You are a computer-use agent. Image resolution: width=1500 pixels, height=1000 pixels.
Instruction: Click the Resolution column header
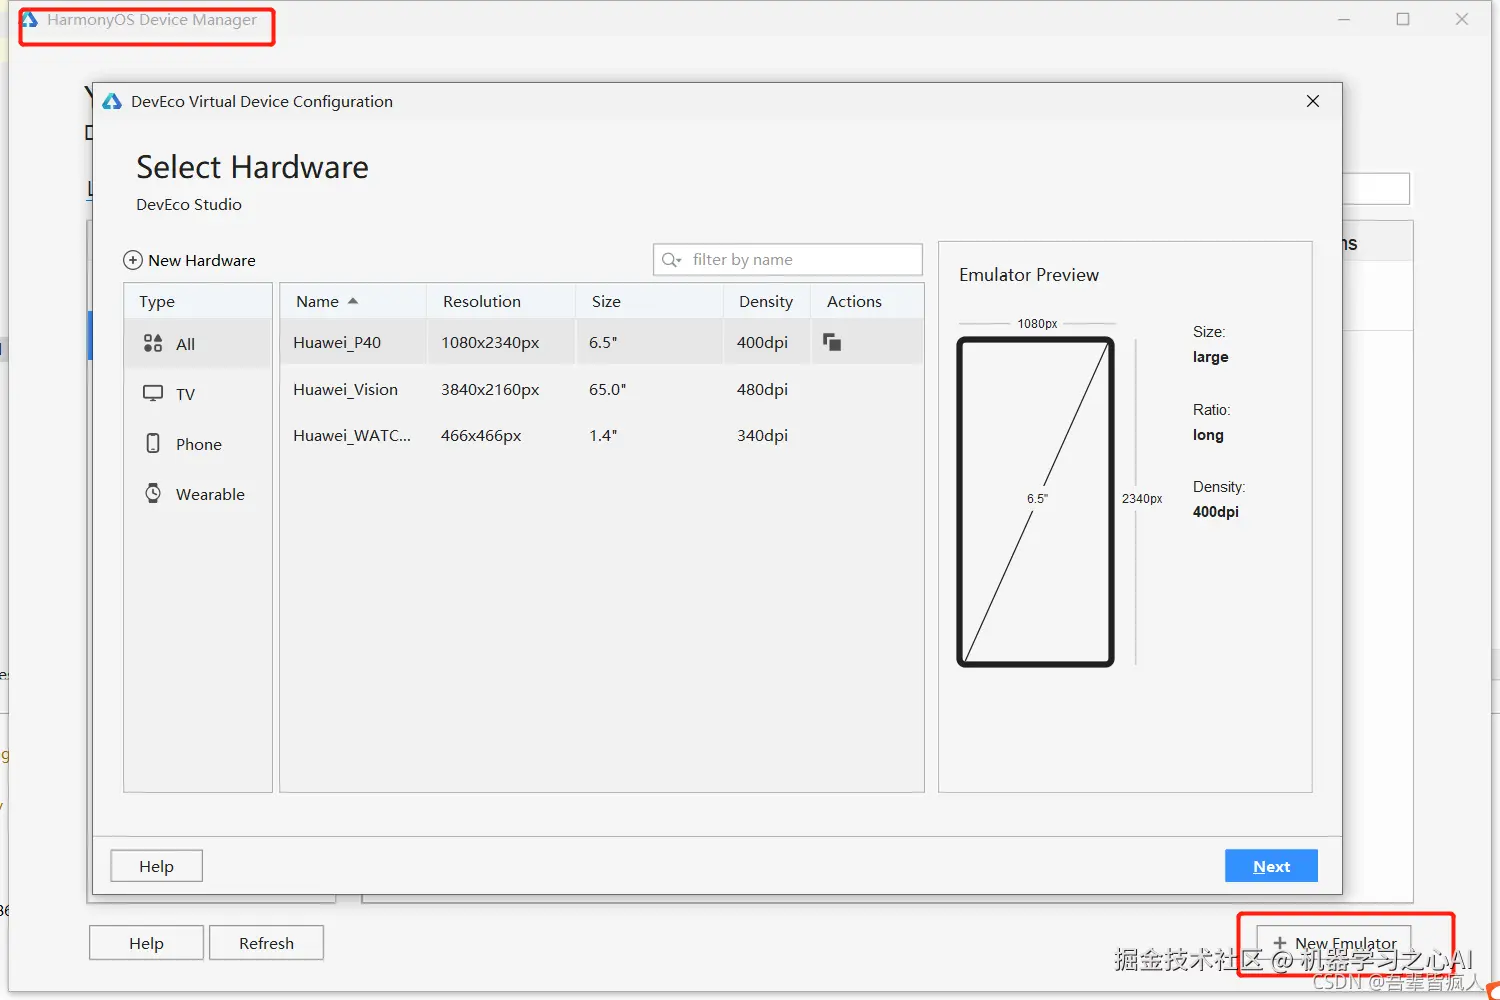tap(501, 301)
